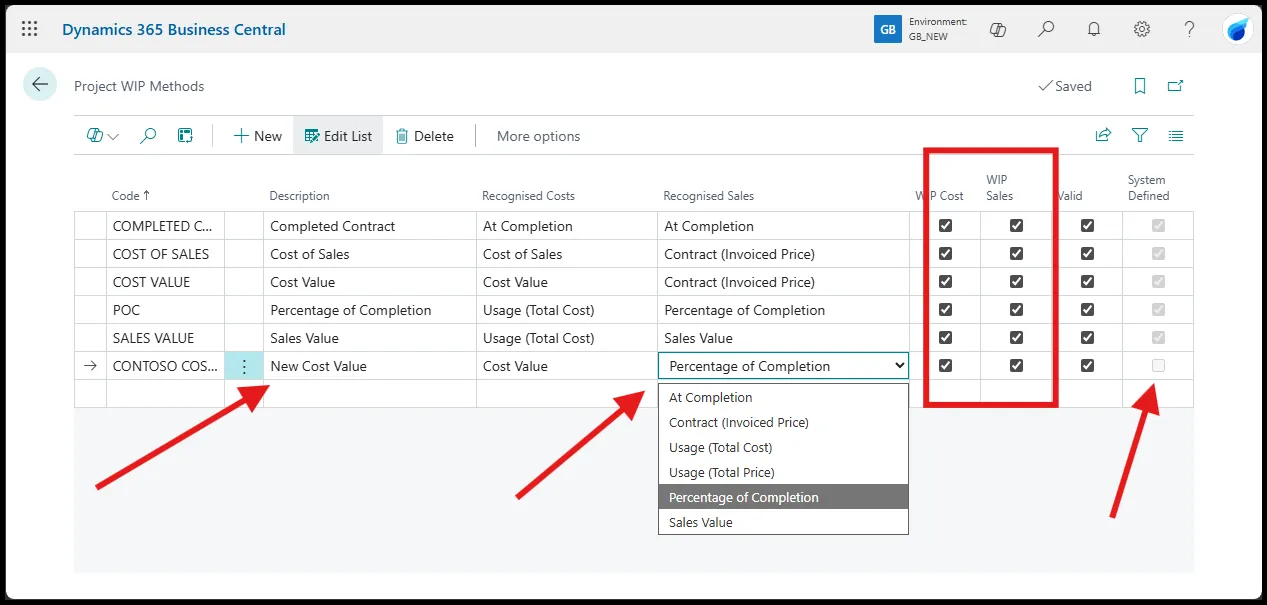Click Completed Contract description cell

point(370,226)
